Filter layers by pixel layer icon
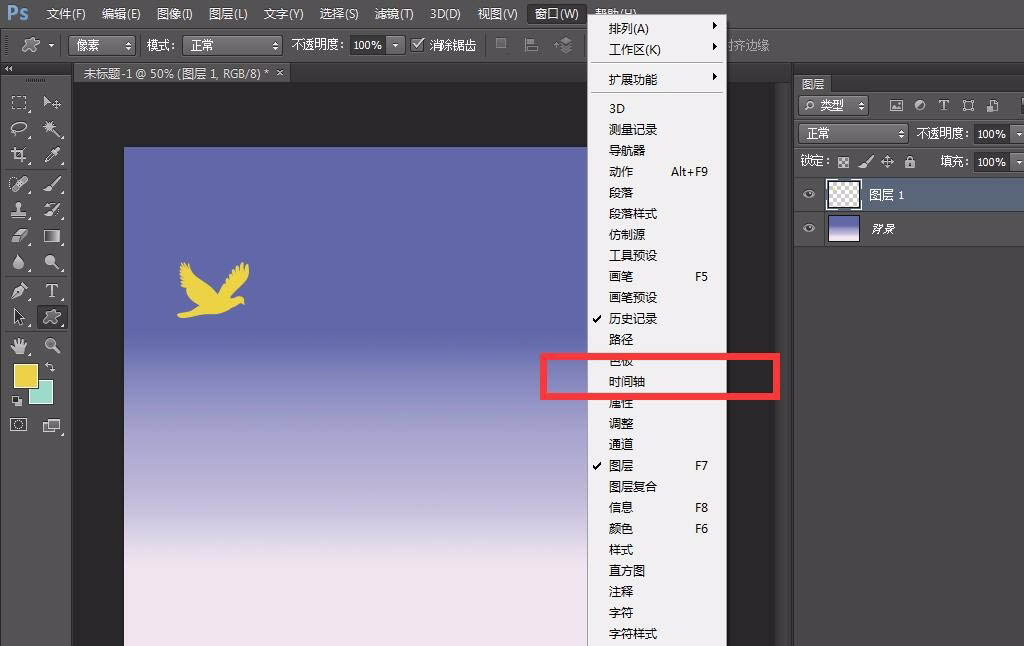 [x=897, y=105]
